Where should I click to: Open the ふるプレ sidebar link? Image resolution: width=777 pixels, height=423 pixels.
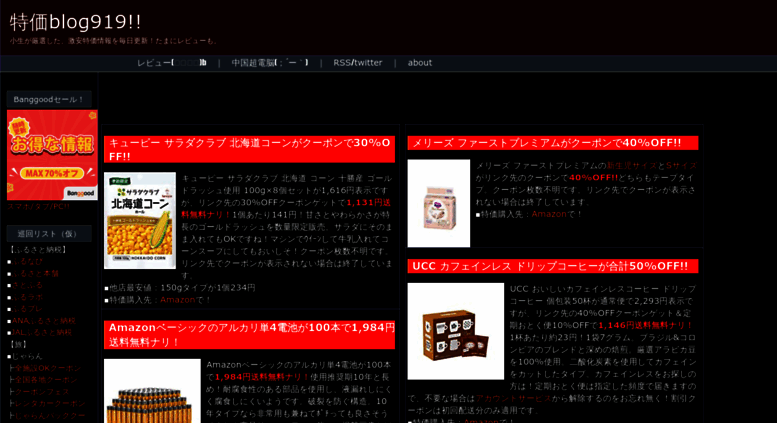coord(28,309)
